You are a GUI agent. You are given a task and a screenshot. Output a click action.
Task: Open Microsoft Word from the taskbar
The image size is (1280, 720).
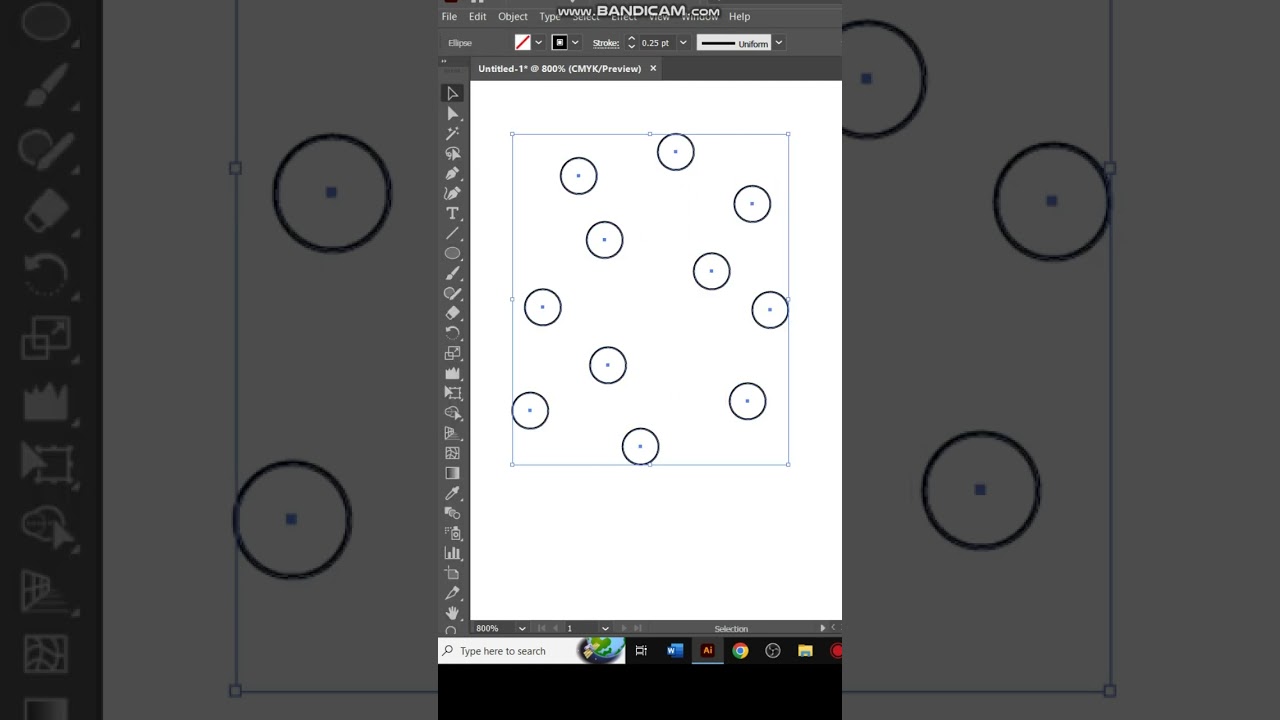tap(674, 651)
